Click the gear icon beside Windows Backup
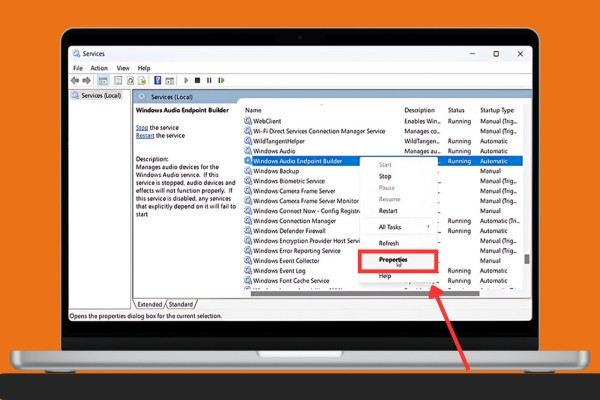The width and height of the screenshot is (600, 400). 248,170
